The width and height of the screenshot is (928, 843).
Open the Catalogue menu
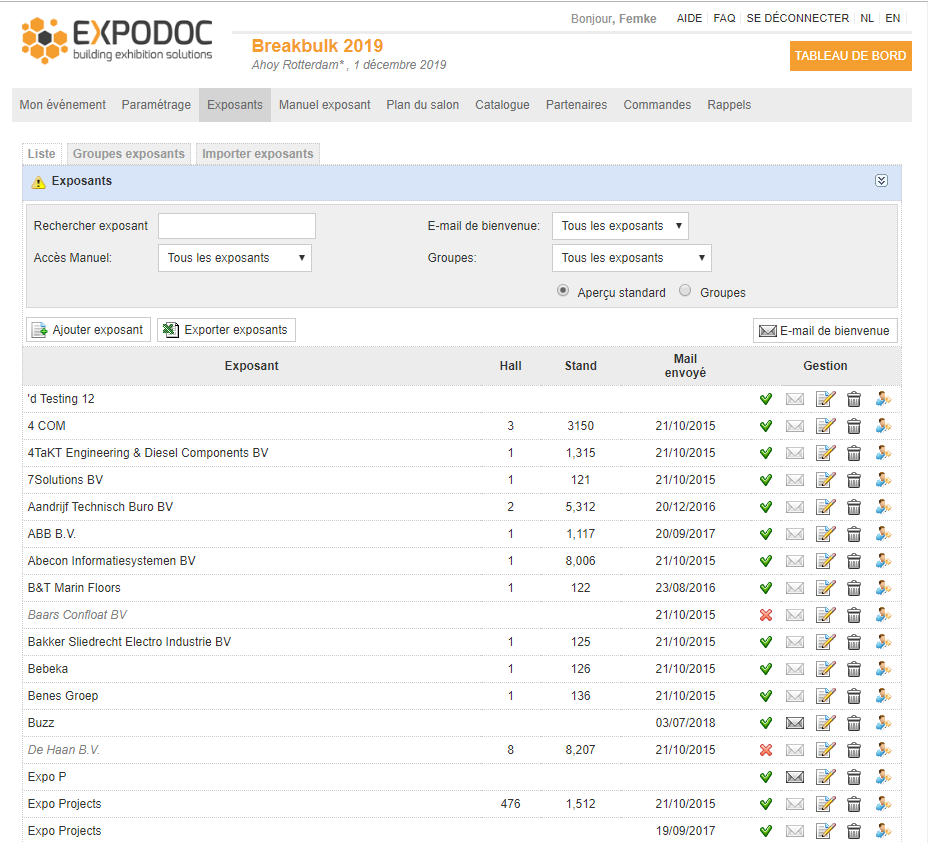pos(502,105)
